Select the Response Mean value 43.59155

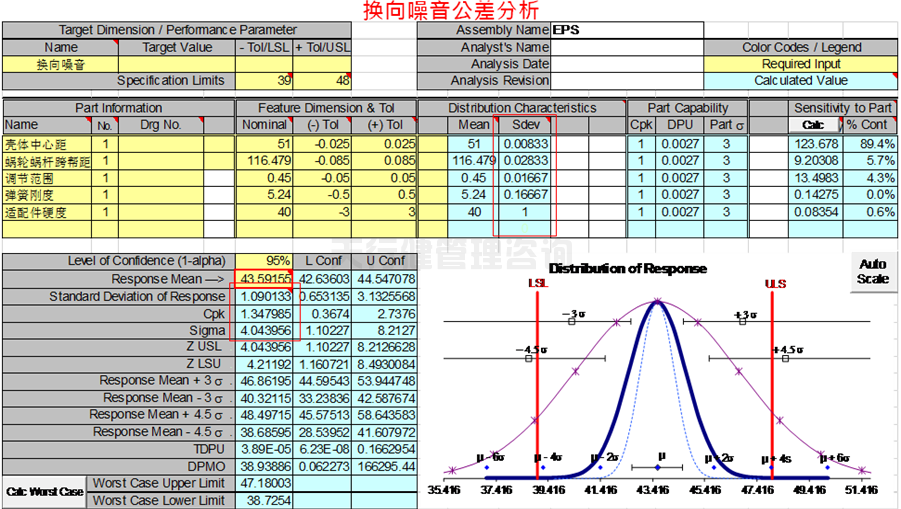pos(265,279)
